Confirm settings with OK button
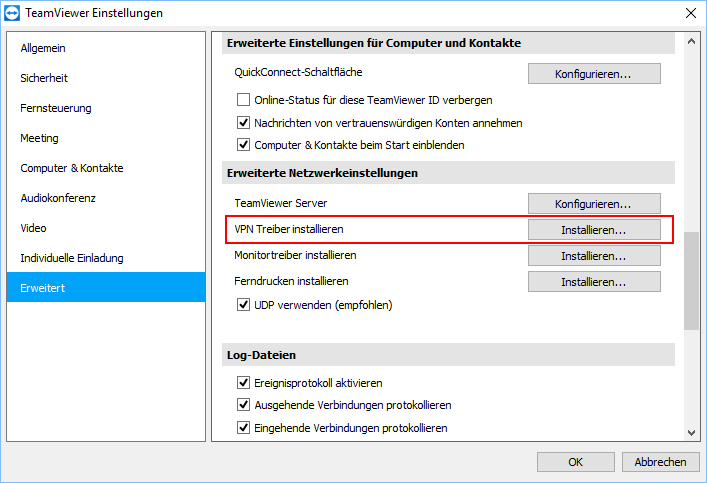The height and width of the screenshot is (483, 707). tap(575, 462)
